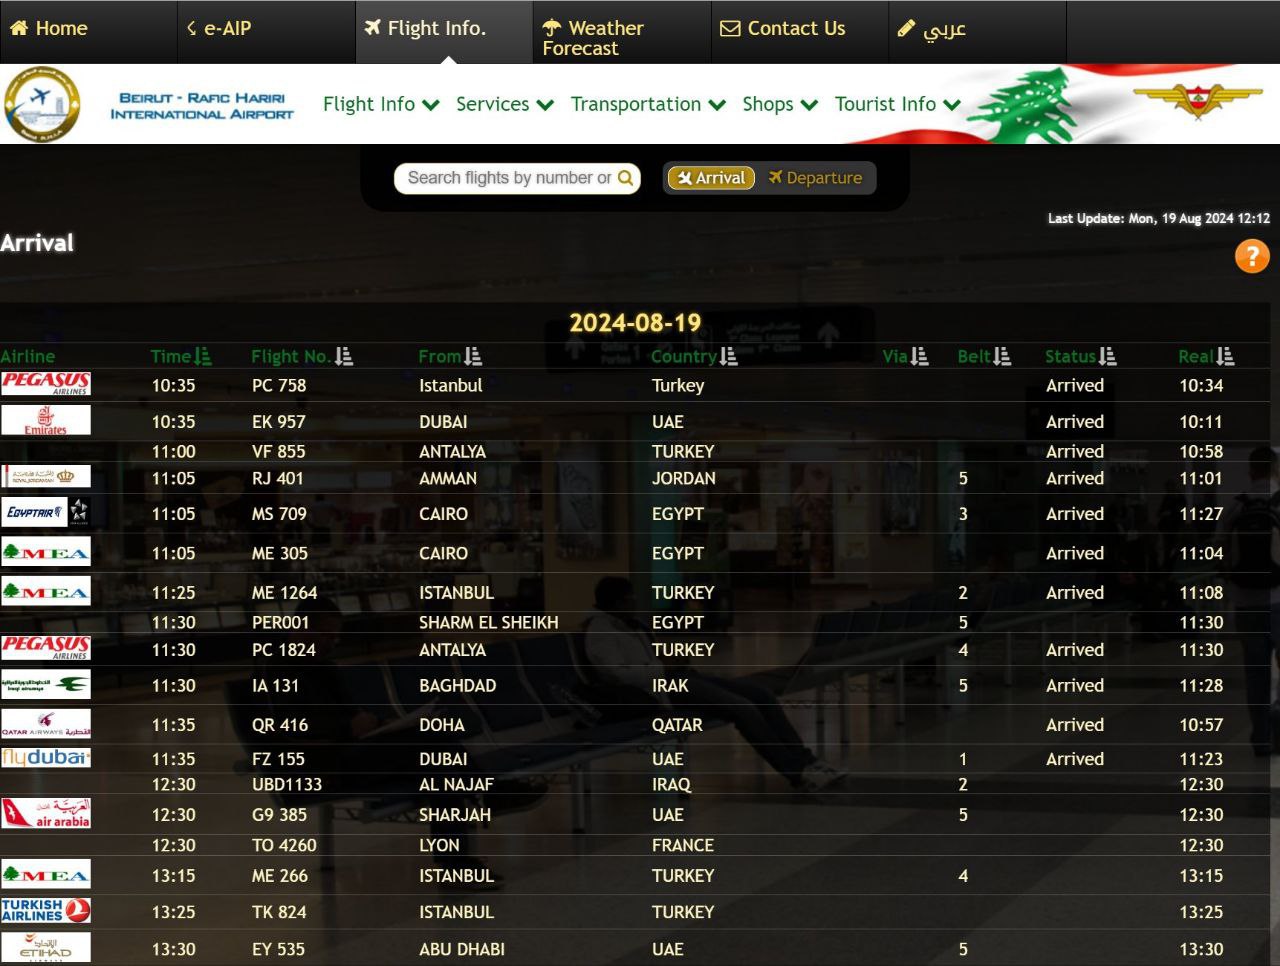The height and width of the screenshot is (966, 1280).
Task: Switch site language to Arabic
Action: pyautogui.click(x=932, y=29)
